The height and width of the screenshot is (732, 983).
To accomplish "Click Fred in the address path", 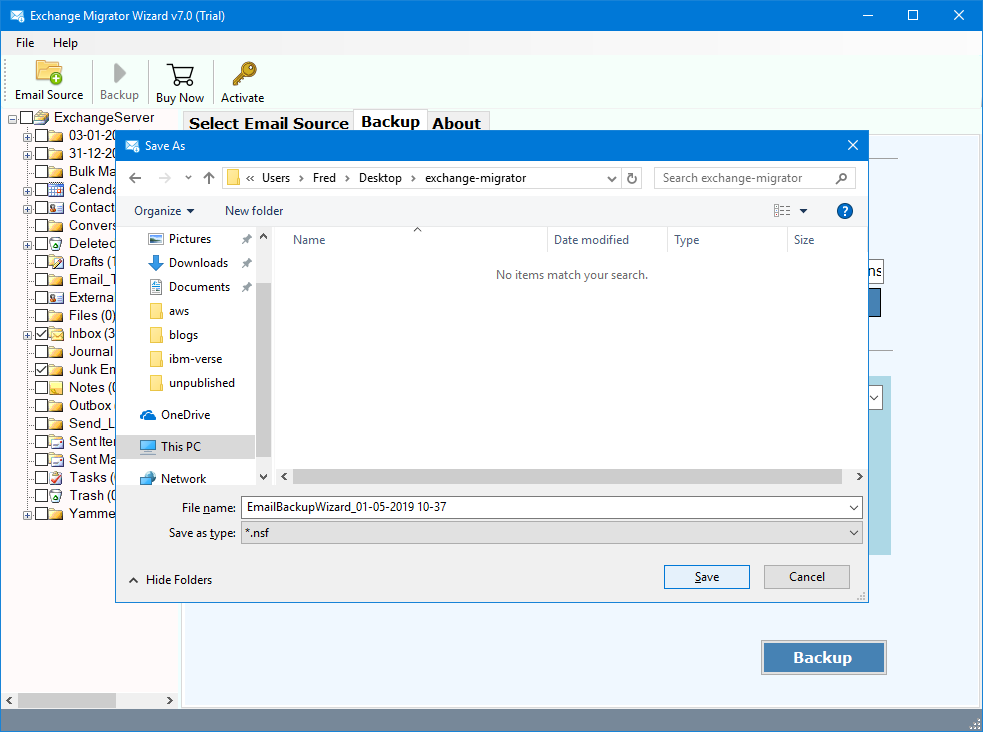I will point(324,178).
